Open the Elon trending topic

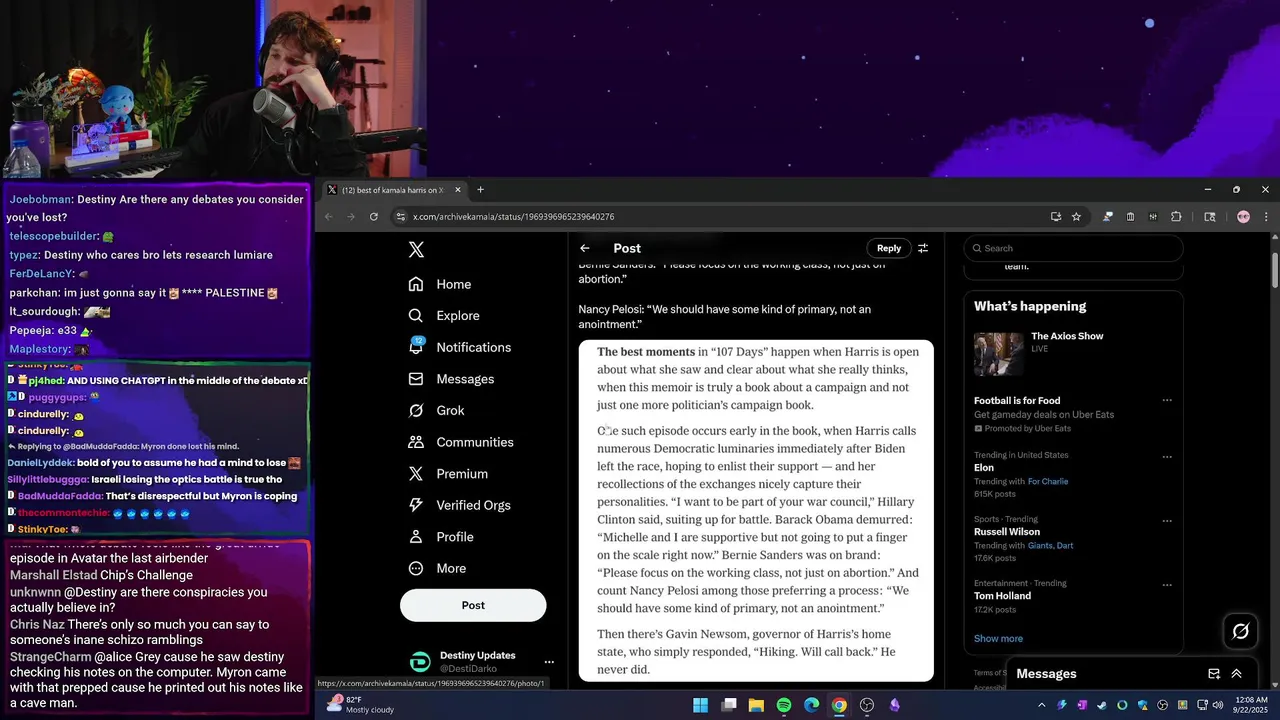[1073, 474]
